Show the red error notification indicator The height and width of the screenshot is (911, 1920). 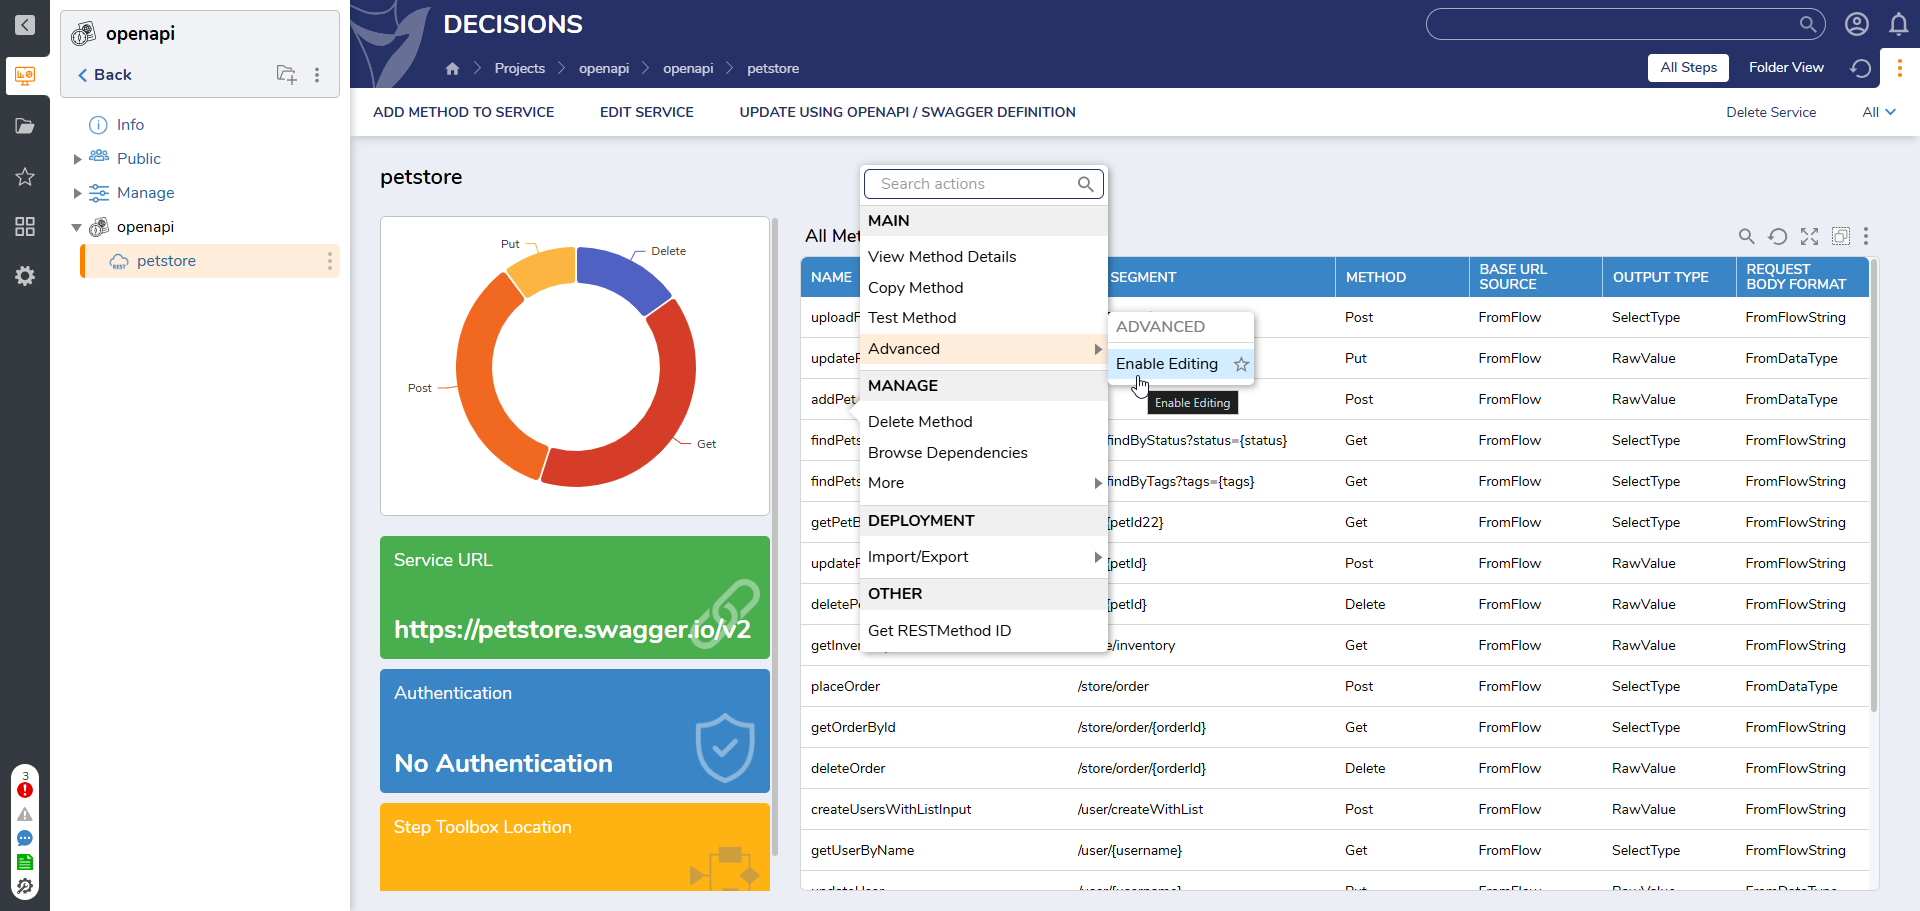(25, 789)
